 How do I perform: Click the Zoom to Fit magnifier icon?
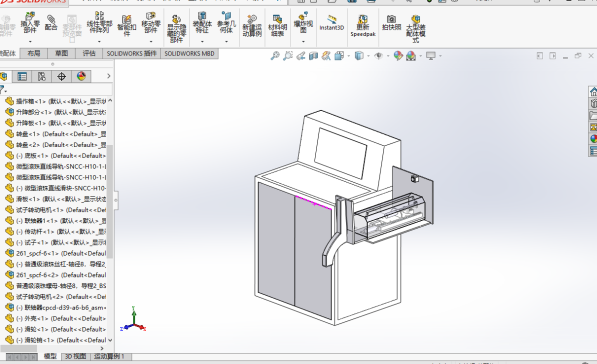(x=275, y=56)
